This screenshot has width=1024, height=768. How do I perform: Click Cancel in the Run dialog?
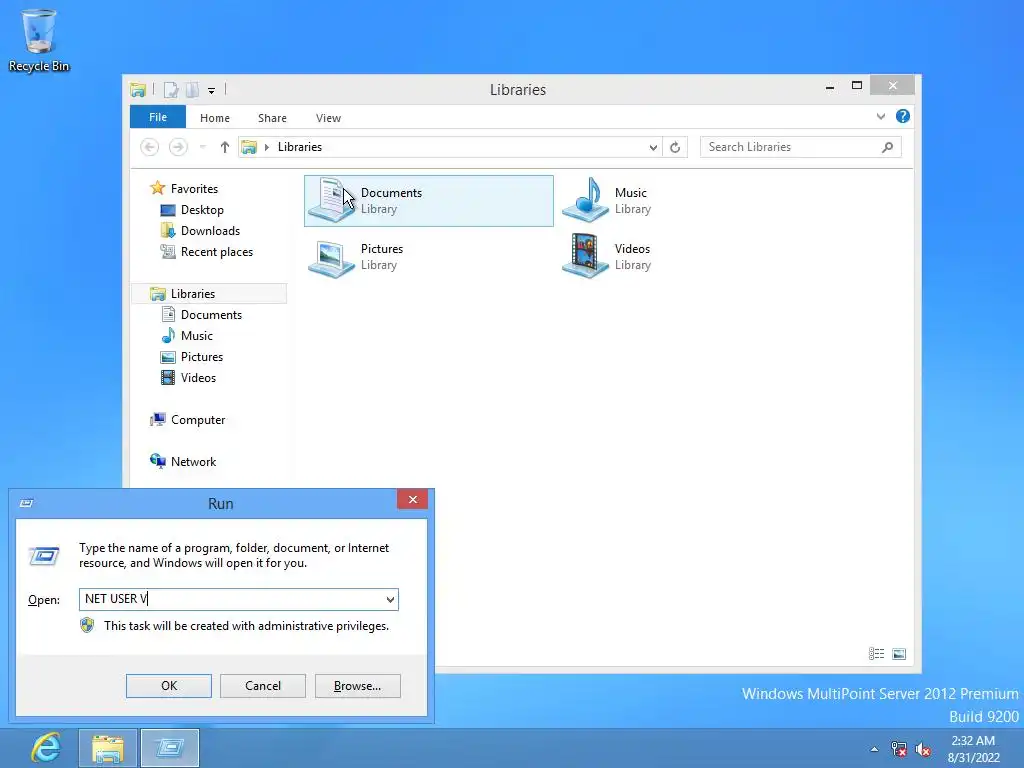[x=263, y=686]
